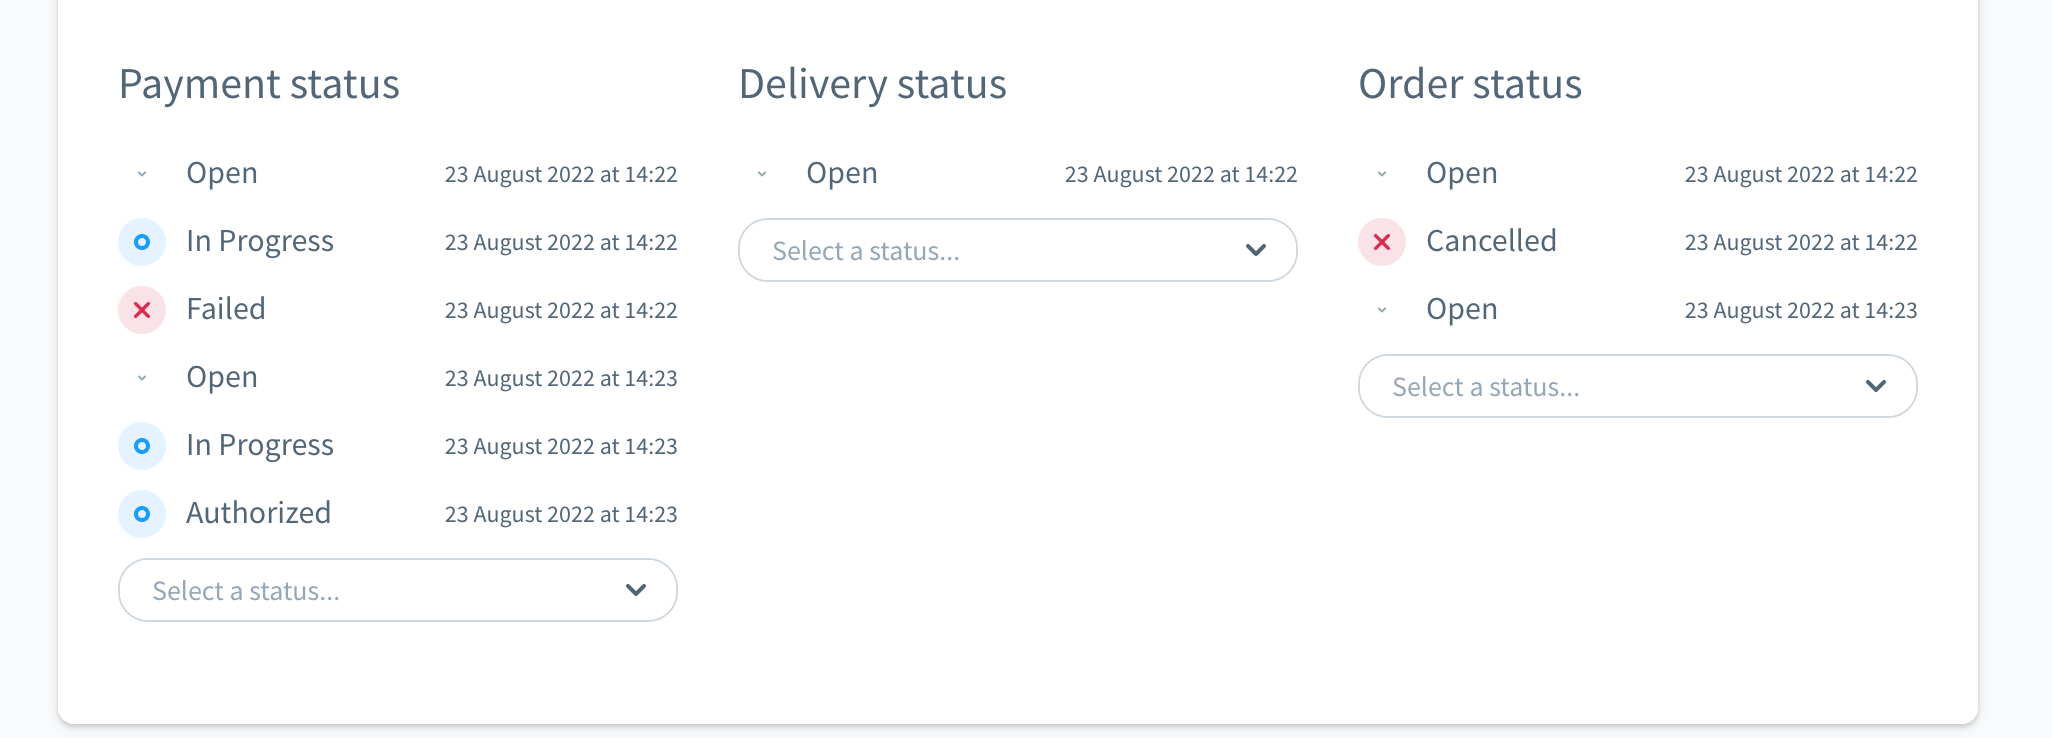The image size is (2052, 738).
Task: Click the red Failed icon in Payment status
Action: coord(141,310)
